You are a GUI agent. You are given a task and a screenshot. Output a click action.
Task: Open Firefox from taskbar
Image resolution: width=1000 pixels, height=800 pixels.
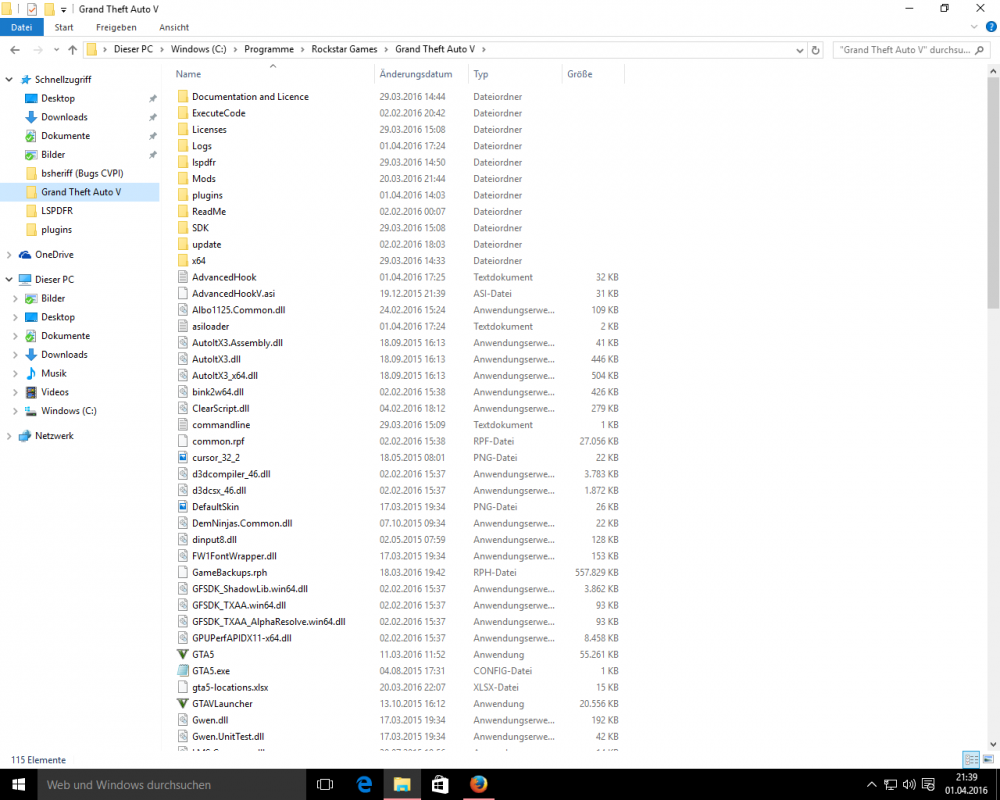(x=478, y=784)
